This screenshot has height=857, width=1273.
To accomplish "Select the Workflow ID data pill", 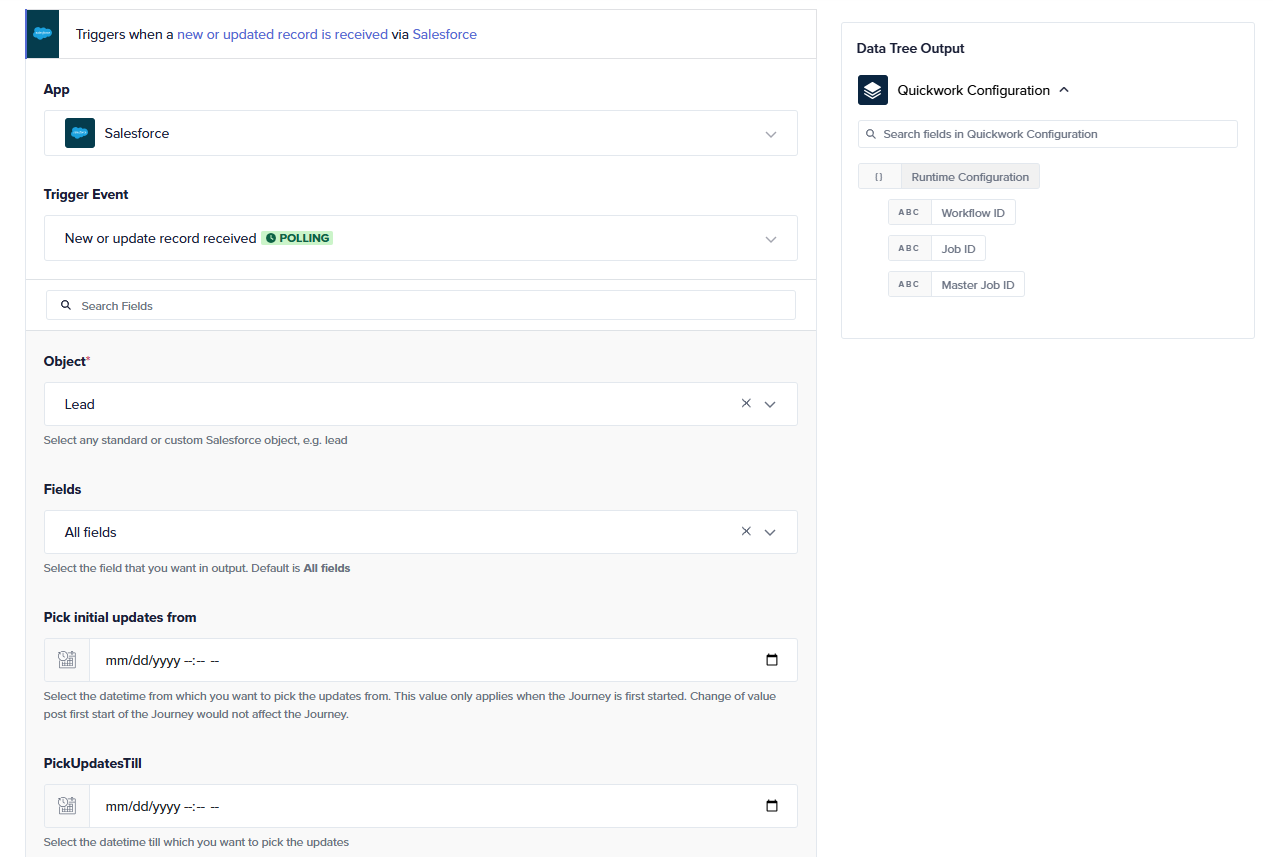I will click(x=952, y=213).
